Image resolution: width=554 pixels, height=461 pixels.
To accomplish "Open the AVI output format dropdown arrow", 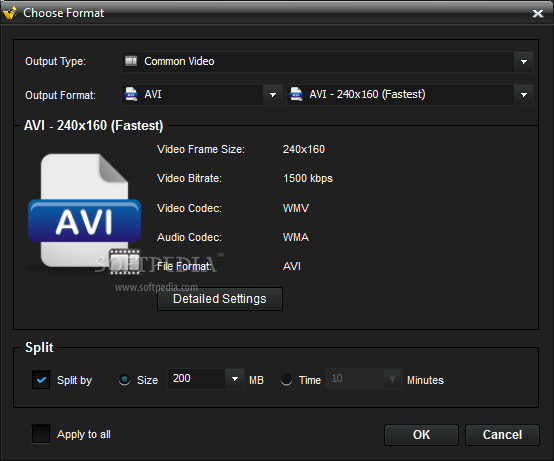I will (x=272, y=95).
